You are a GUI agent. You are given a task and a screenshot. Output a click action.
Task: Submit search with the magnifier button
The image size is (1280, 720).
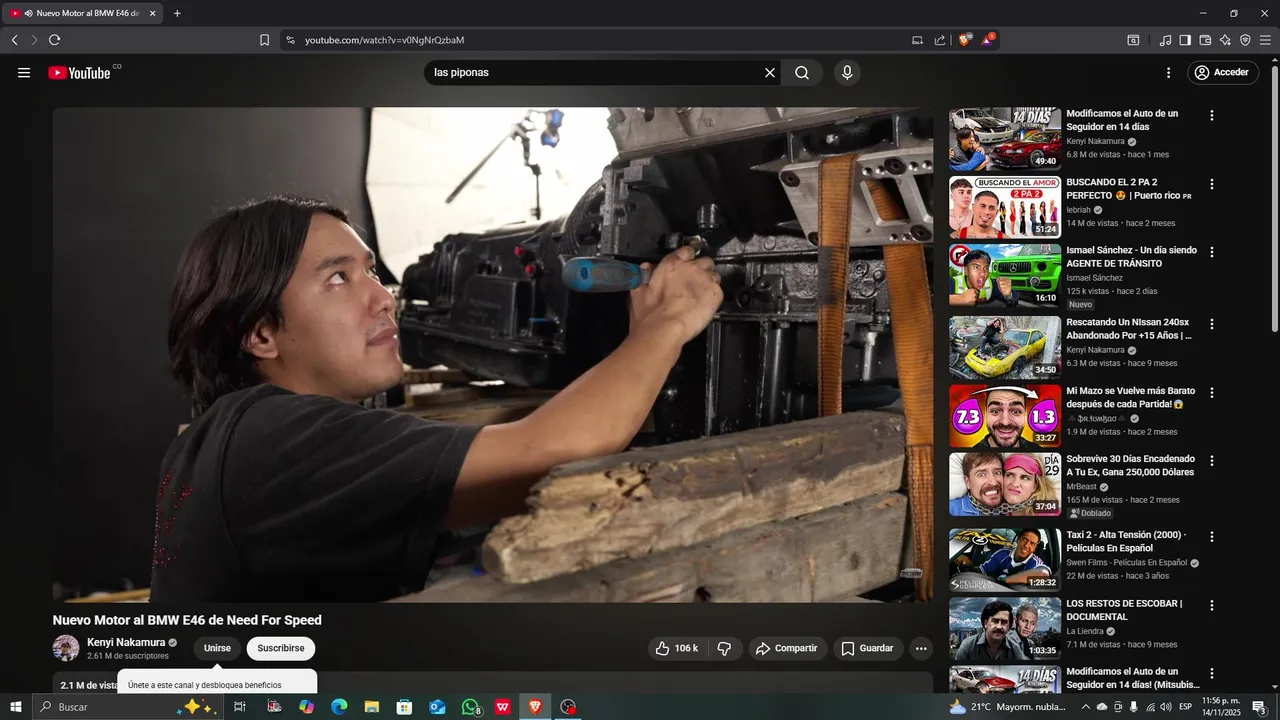click(x=802, y=73)
